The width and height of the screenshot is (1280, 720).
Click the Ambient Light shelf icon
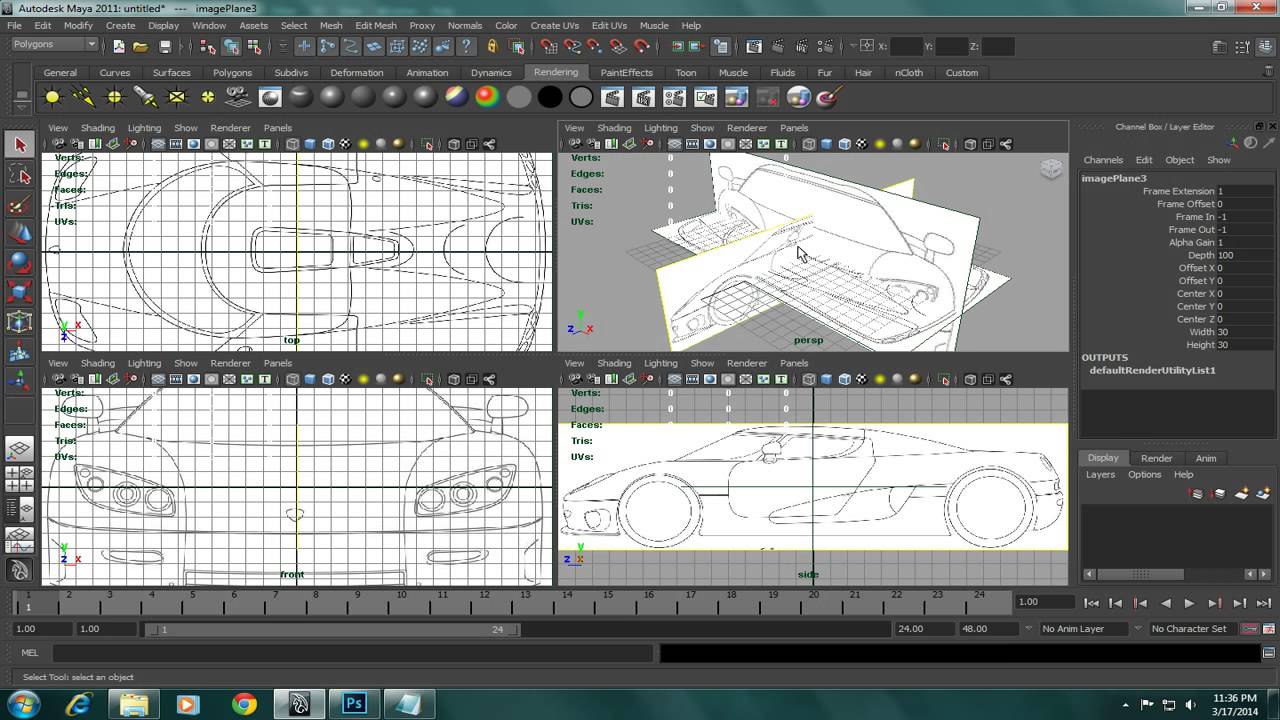pyautogui.click(x=52, y=97)
